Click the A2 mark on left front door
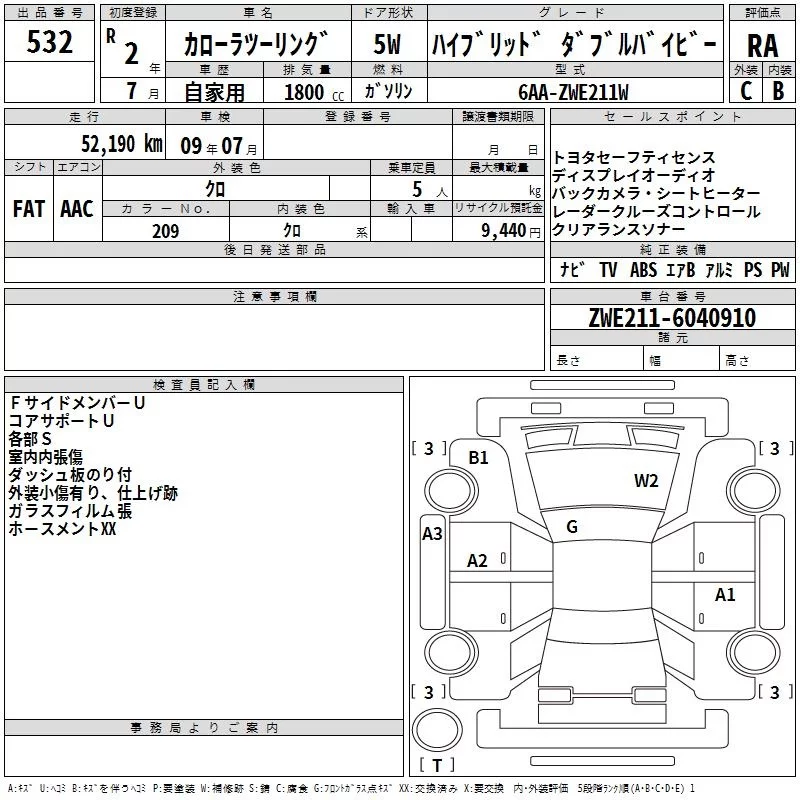This screenshot has height=800, width=800. click(x=477, y=561)
